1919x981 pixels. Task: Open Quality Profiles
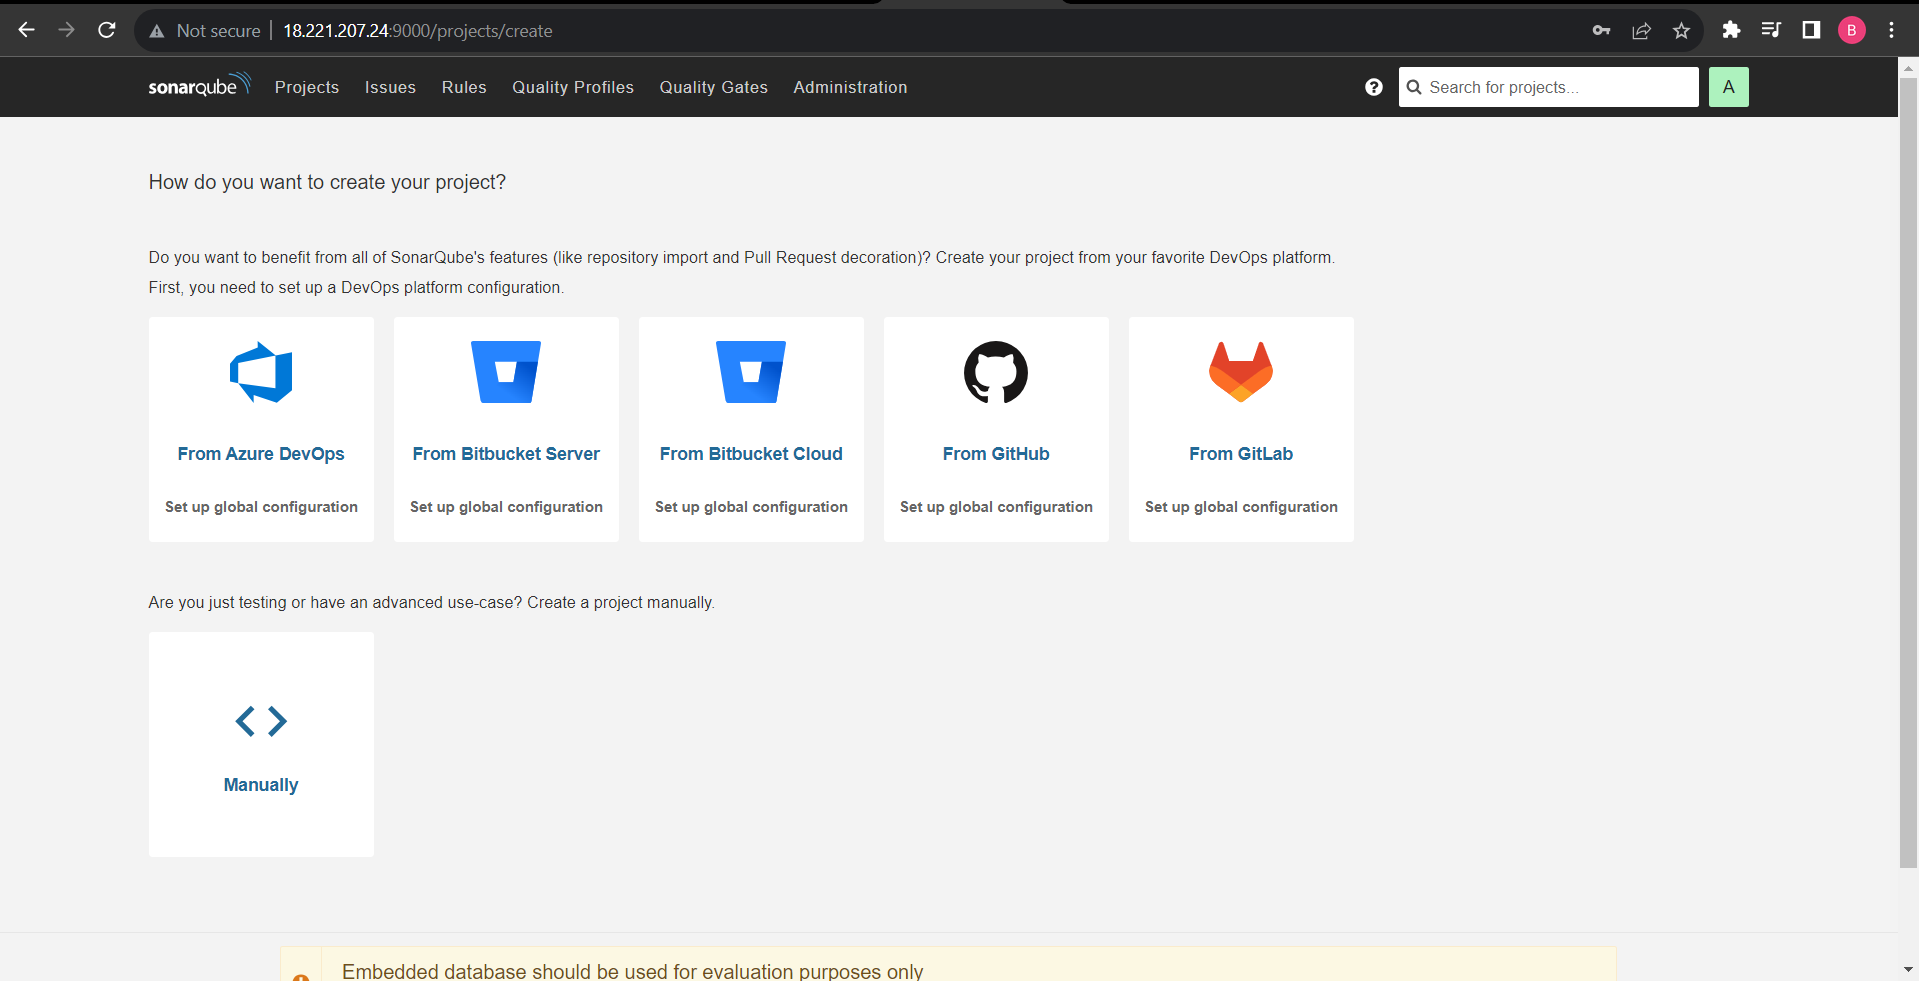(573, 87)
